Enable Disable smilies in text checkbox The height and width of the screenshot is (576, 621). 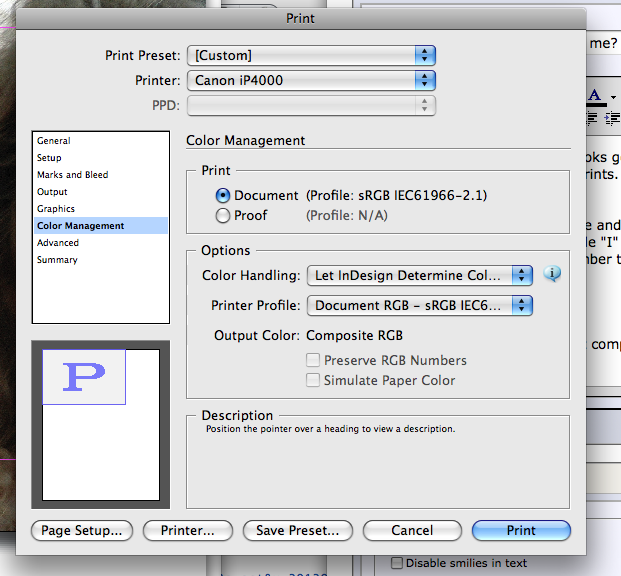pos(397,563)
